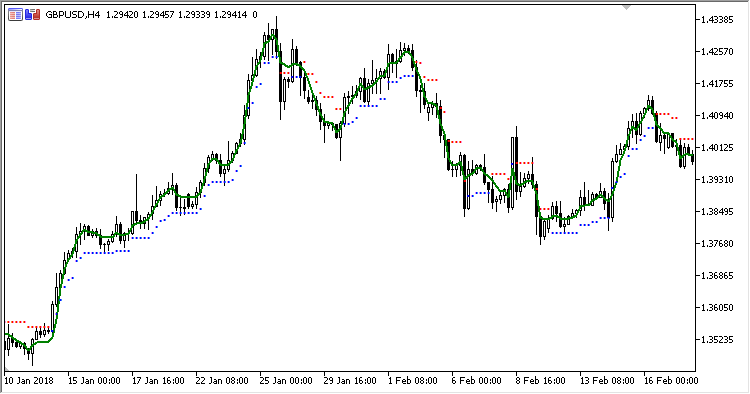The image size is (750, 394).
Task: Click the 1 Feb 08:00 time label
Action: click(x=413, y=381)
